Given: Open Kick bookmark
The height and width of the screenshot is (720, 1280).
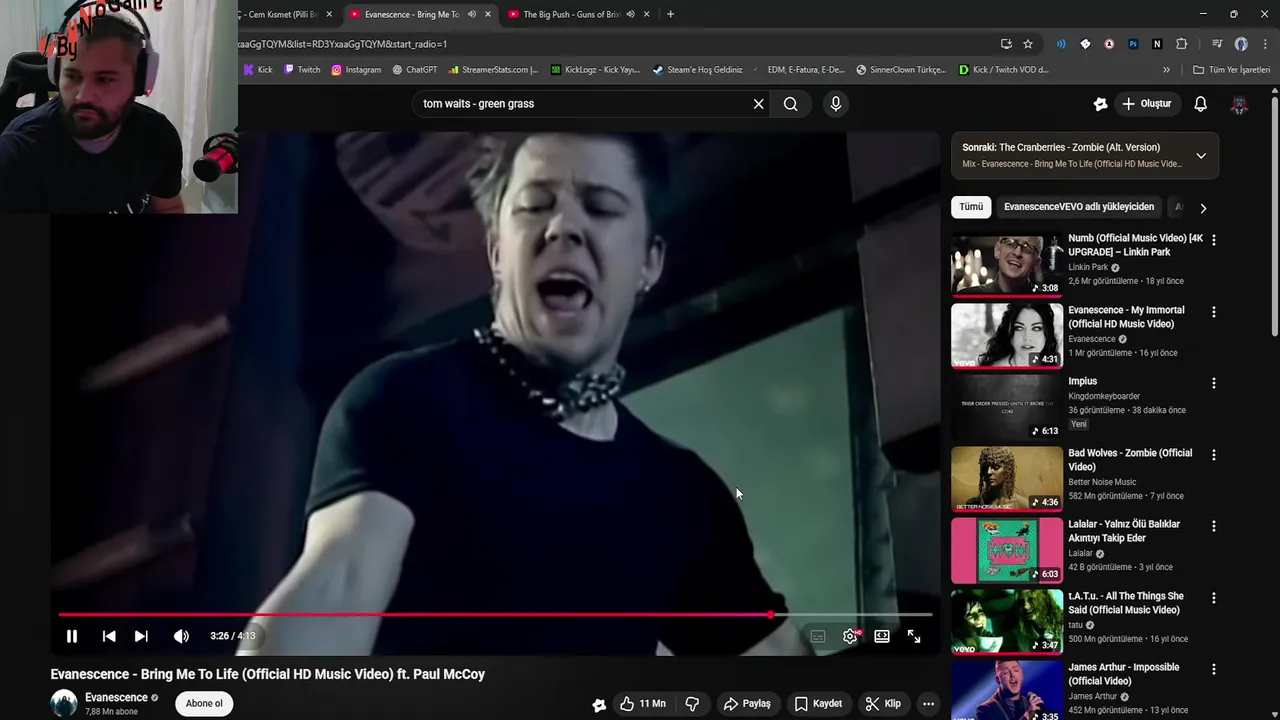Looking at the screenshot, I should click(x=258, y=70).
